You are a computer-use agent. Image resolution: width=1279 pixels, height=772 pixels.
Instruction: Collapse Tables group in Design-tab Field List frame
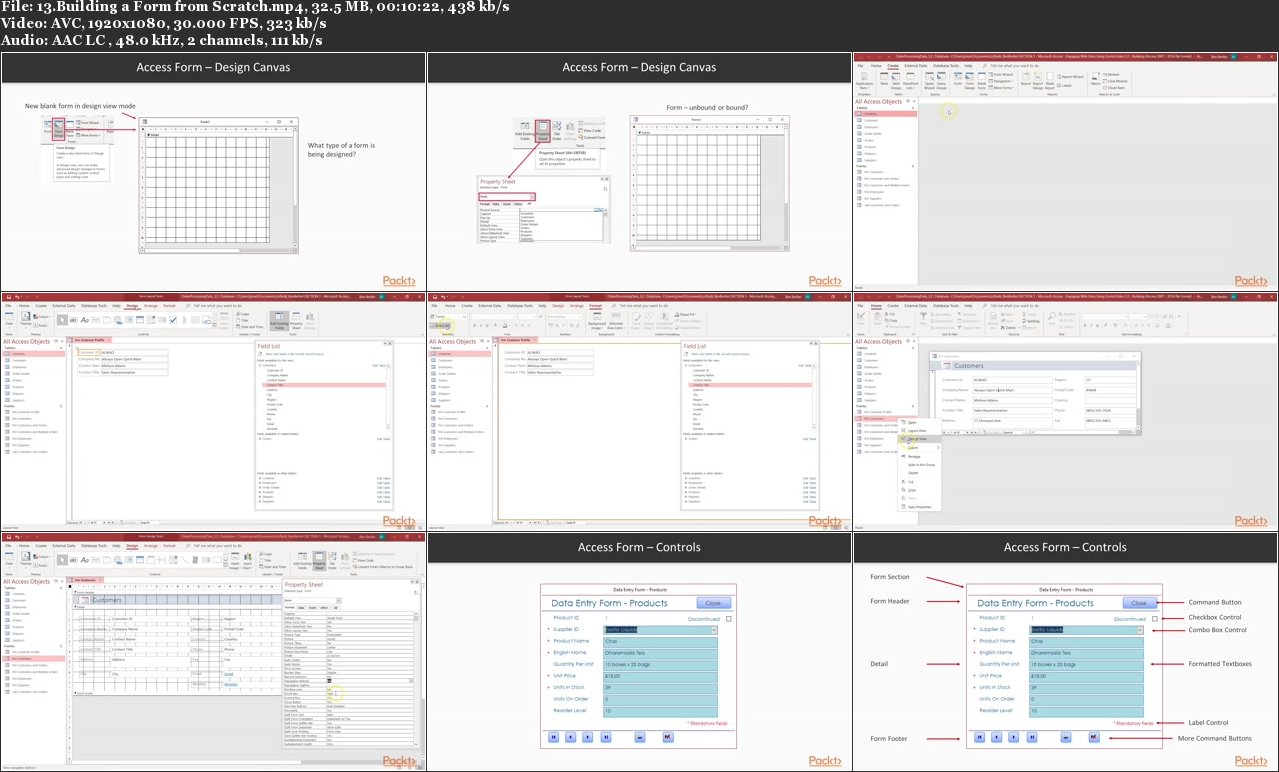61,348
